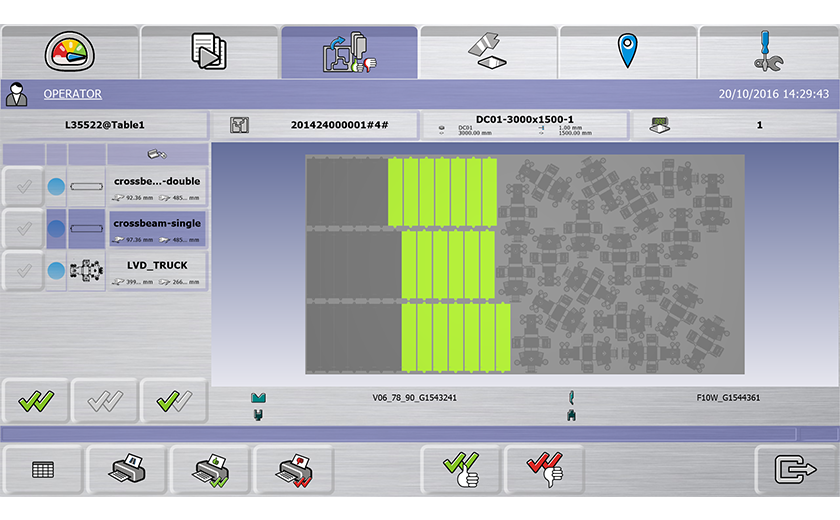Click the OPERATOR user link

click(72, 94)
